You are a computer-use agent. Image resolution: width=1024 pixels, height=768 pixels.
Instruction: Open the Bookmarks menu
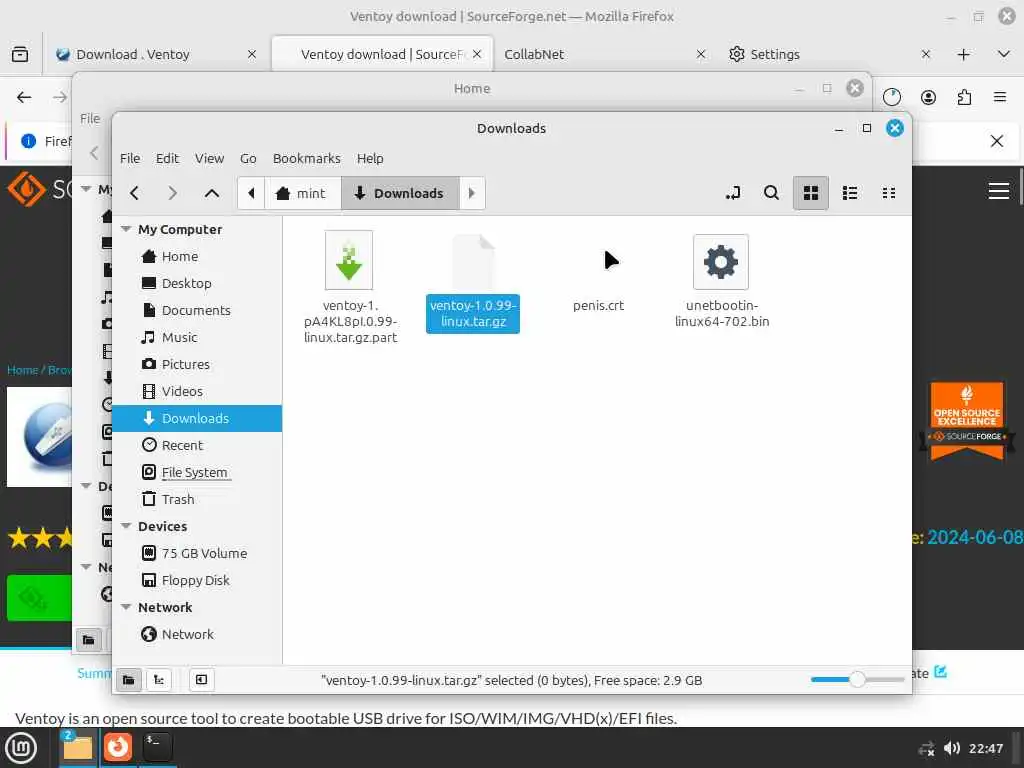coord(306,158)
